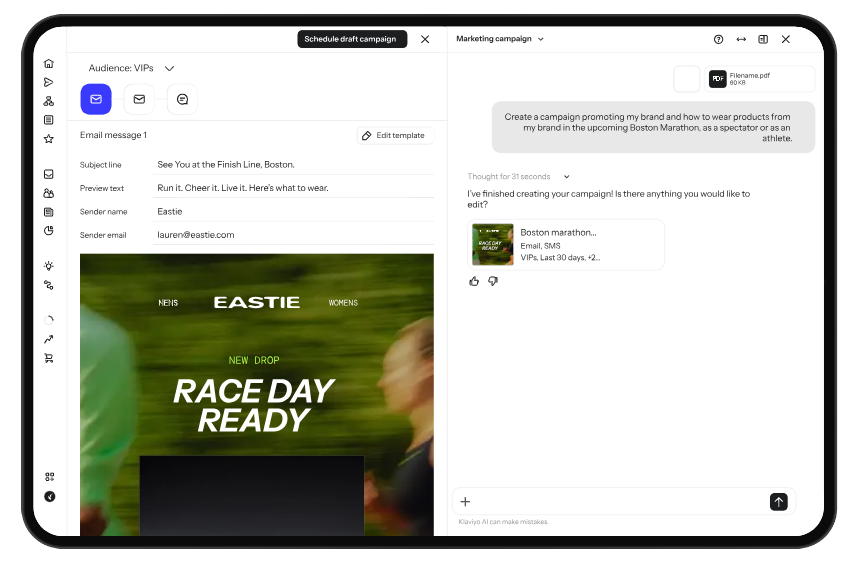Image resolution: width=859 pixels, height=563 pixels.
Task: Open the analytics pie chart icon
Action: point(49,231)
